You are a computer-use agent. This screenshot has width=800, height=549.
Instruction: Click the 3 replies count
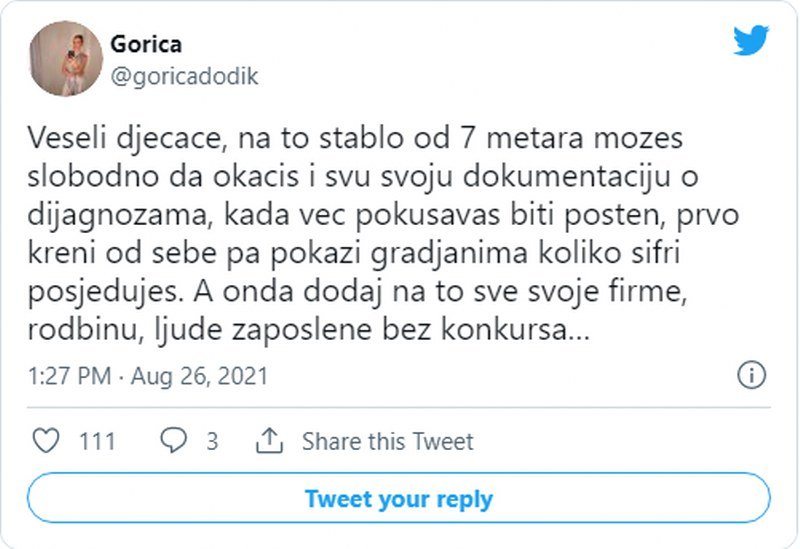212,441
